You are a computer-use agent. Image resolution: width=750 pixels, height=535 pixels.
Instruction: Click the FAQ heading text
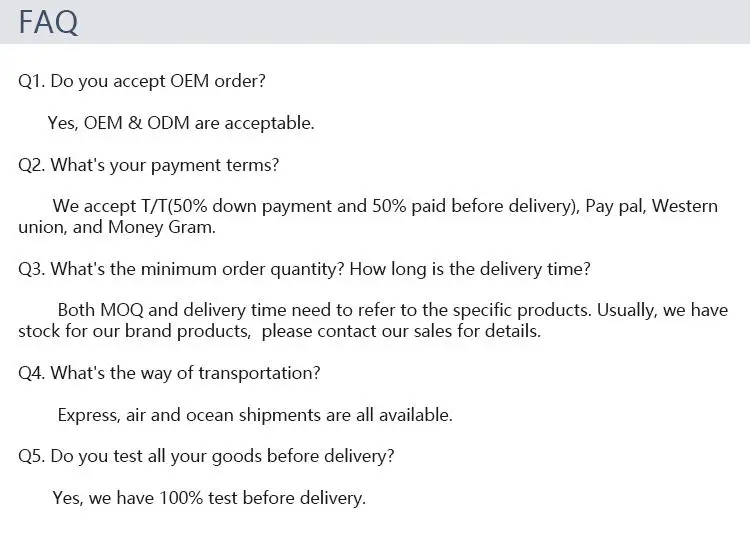click(x=48, y=21)
